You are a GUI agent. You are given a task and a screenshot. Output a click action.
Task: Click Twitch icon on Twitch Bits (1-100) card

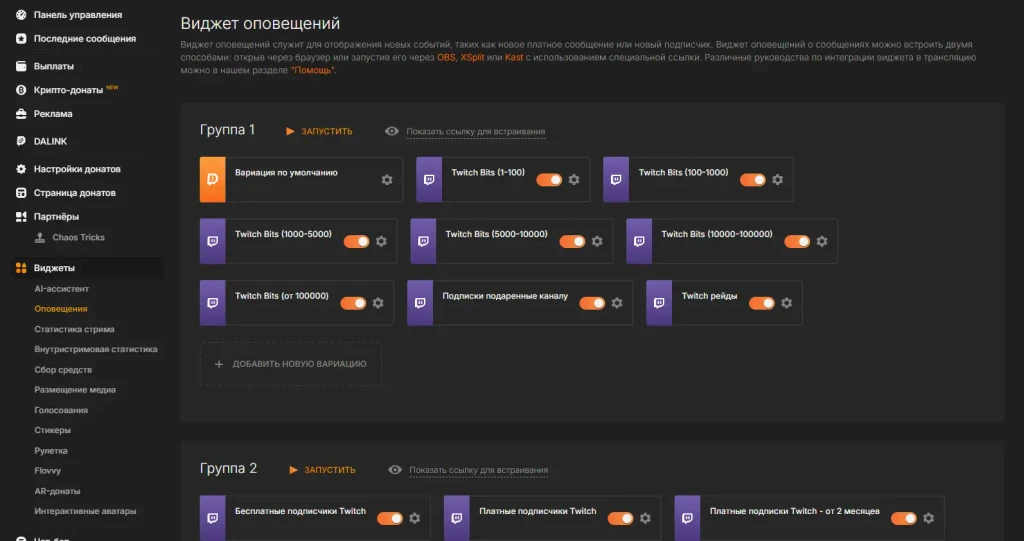click(x=429, y=180)
